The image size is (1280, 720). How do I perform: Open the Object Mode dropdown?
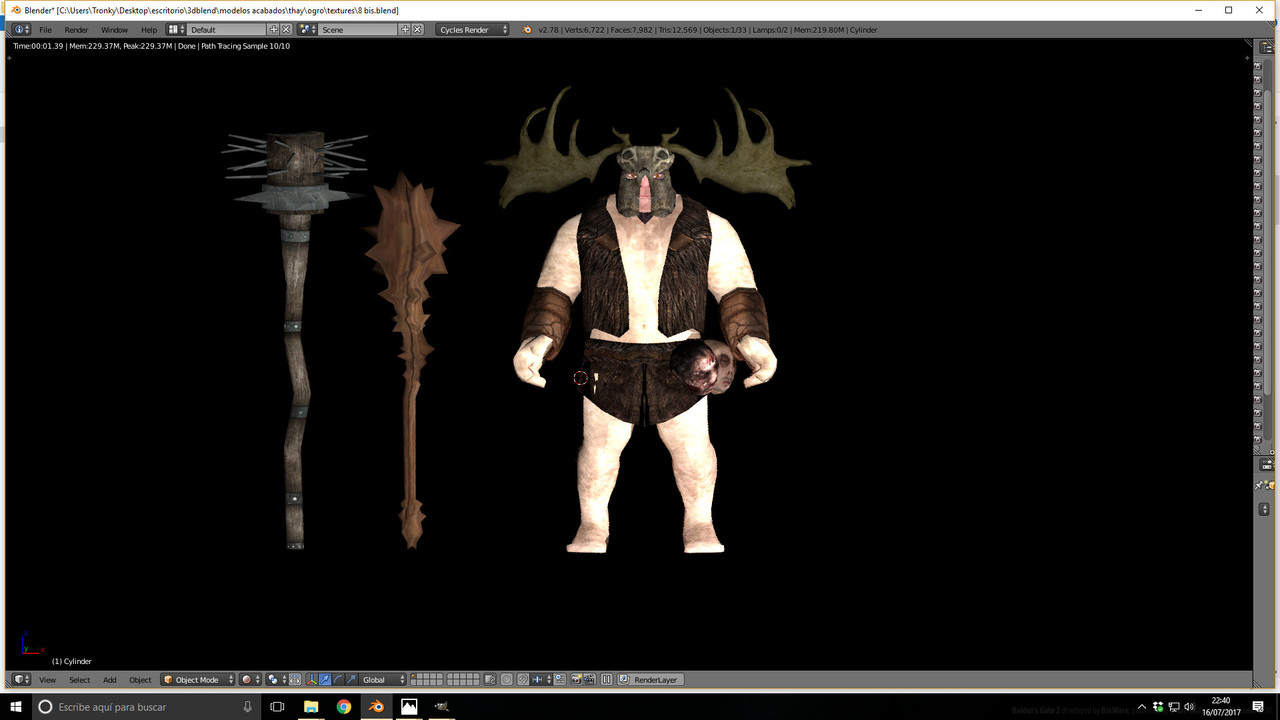pyautogui.click(x=198, y=680)
